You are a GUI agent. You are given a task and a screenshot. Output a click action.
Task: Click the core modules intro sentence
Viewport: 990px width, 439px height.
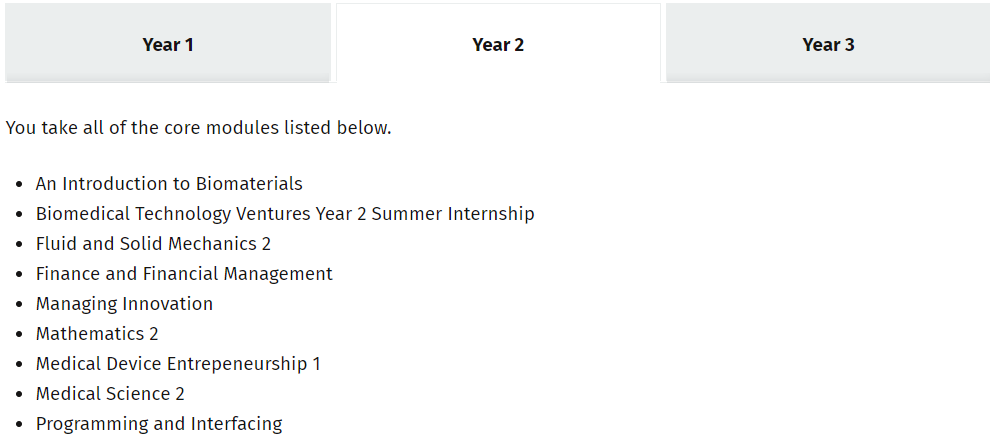(x=198, y=128)
